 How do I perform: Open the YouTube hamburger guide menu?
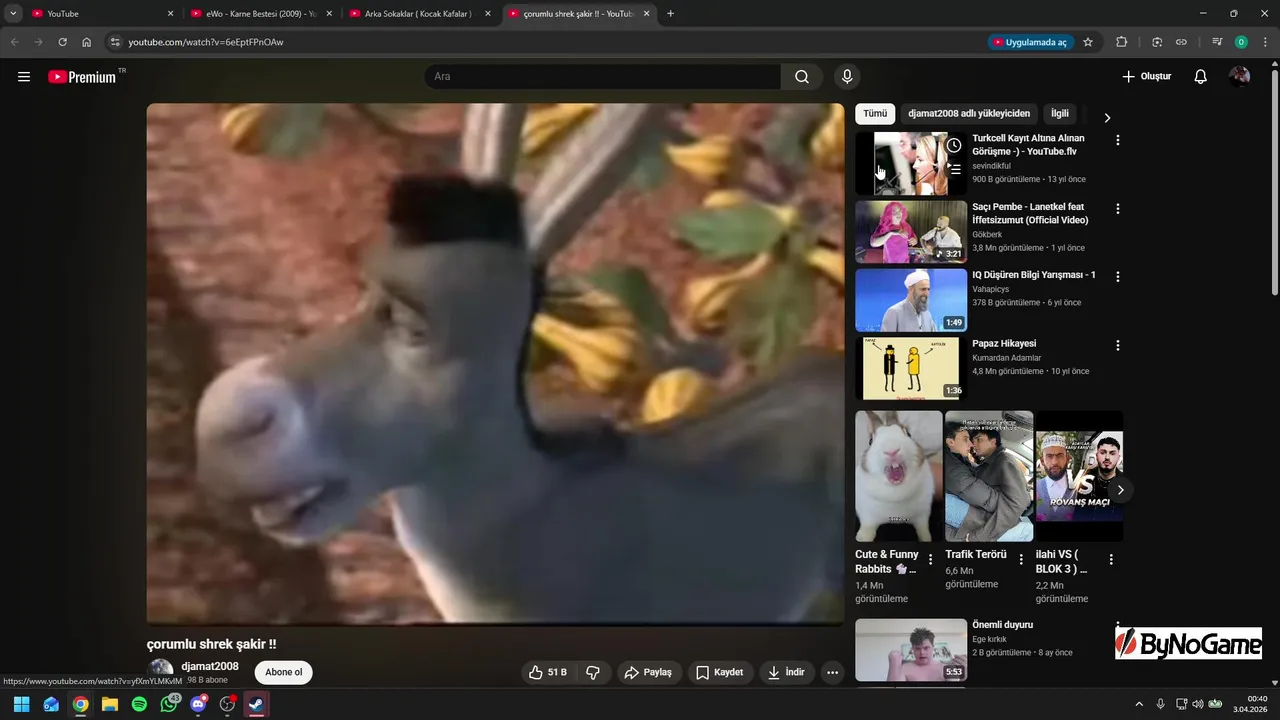pyautogui.click(x=24, y=77)
